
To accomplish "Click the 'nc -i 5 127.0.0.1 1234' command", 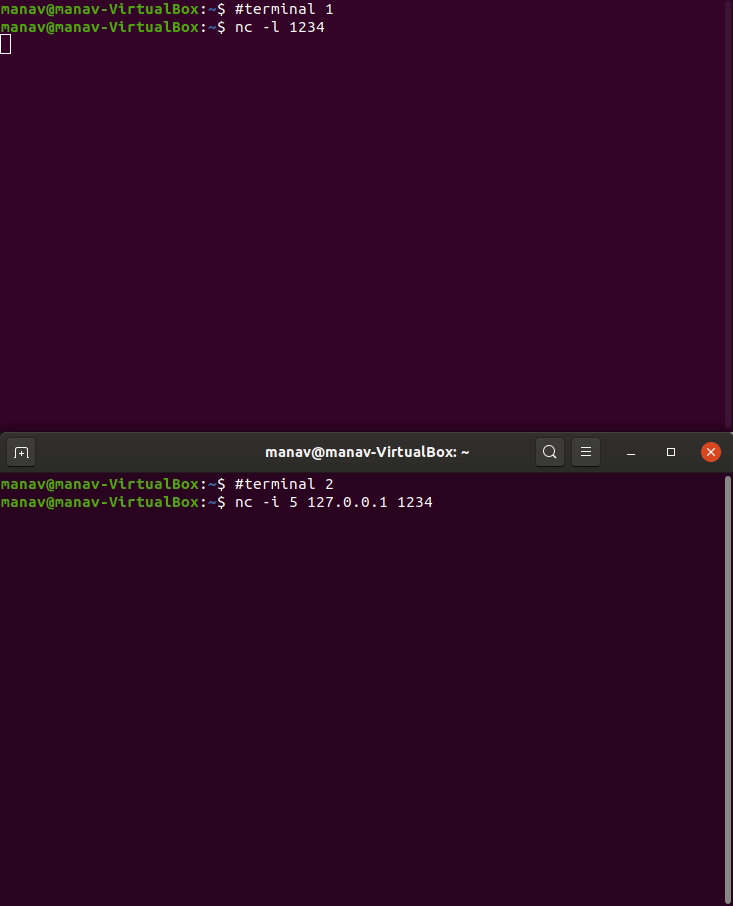I will point(333,502).
